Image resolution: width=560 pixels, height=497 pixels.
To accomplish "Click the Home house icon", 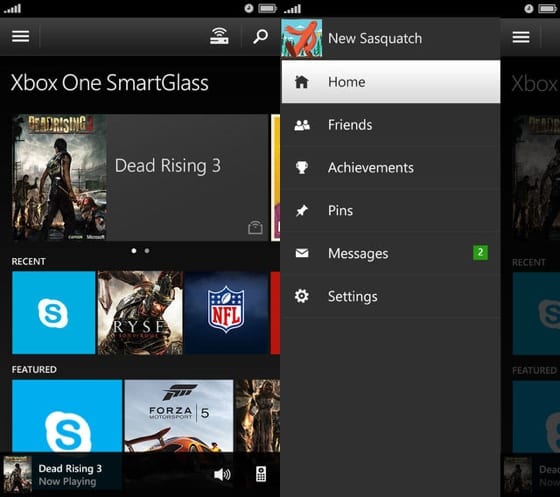I will click(302, 82).
